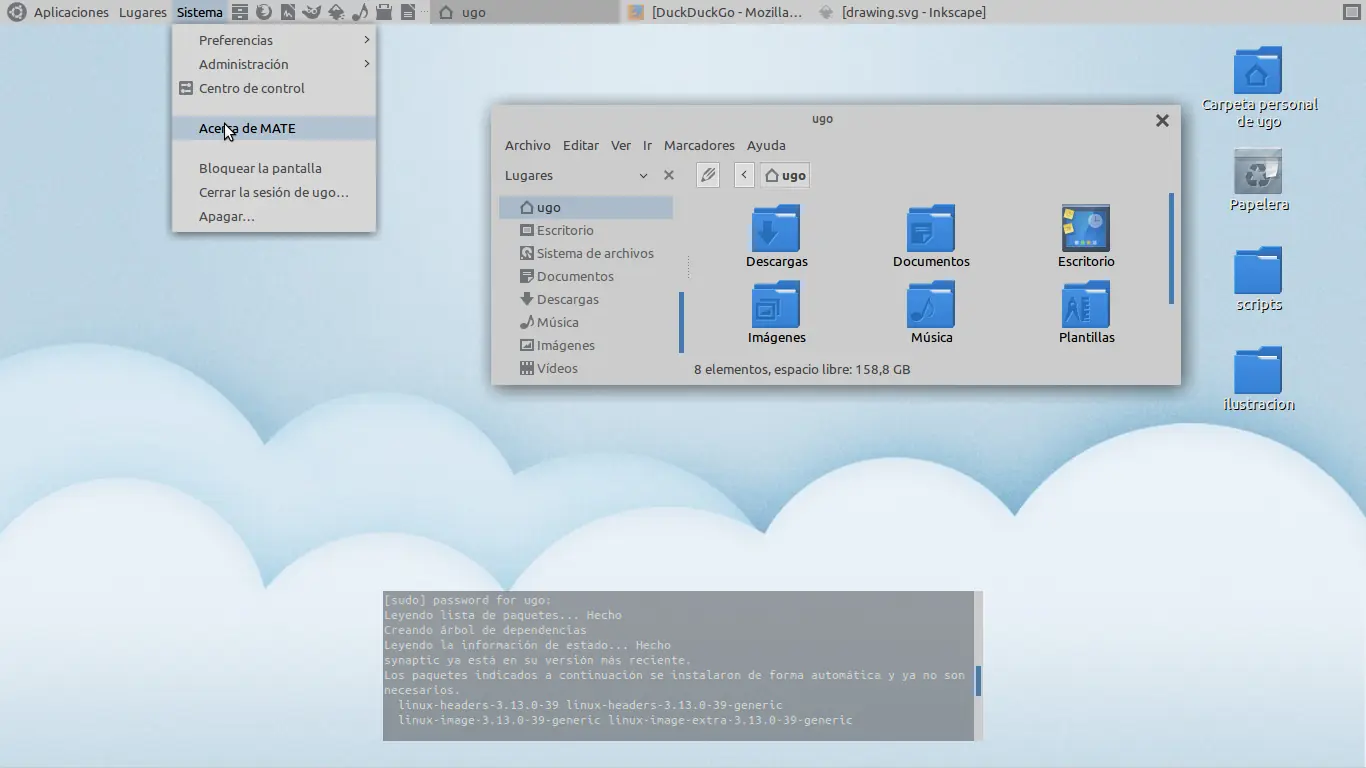Click the places sidebar scrollbar
Viewport: 1366px width, 768px height.
pyautogui.click(x=681, y=322)
